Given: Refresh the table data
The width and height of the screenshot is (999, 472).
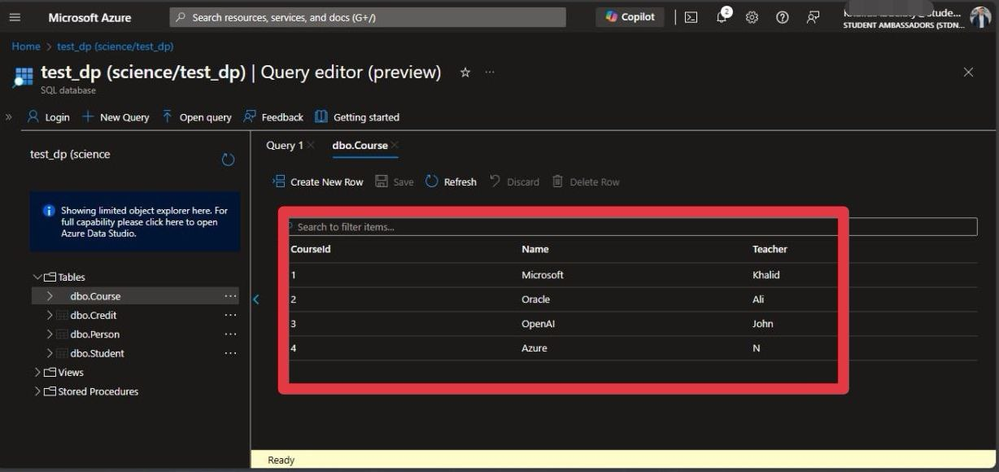Looking at the screenshot, I should (x=451, y=182).
